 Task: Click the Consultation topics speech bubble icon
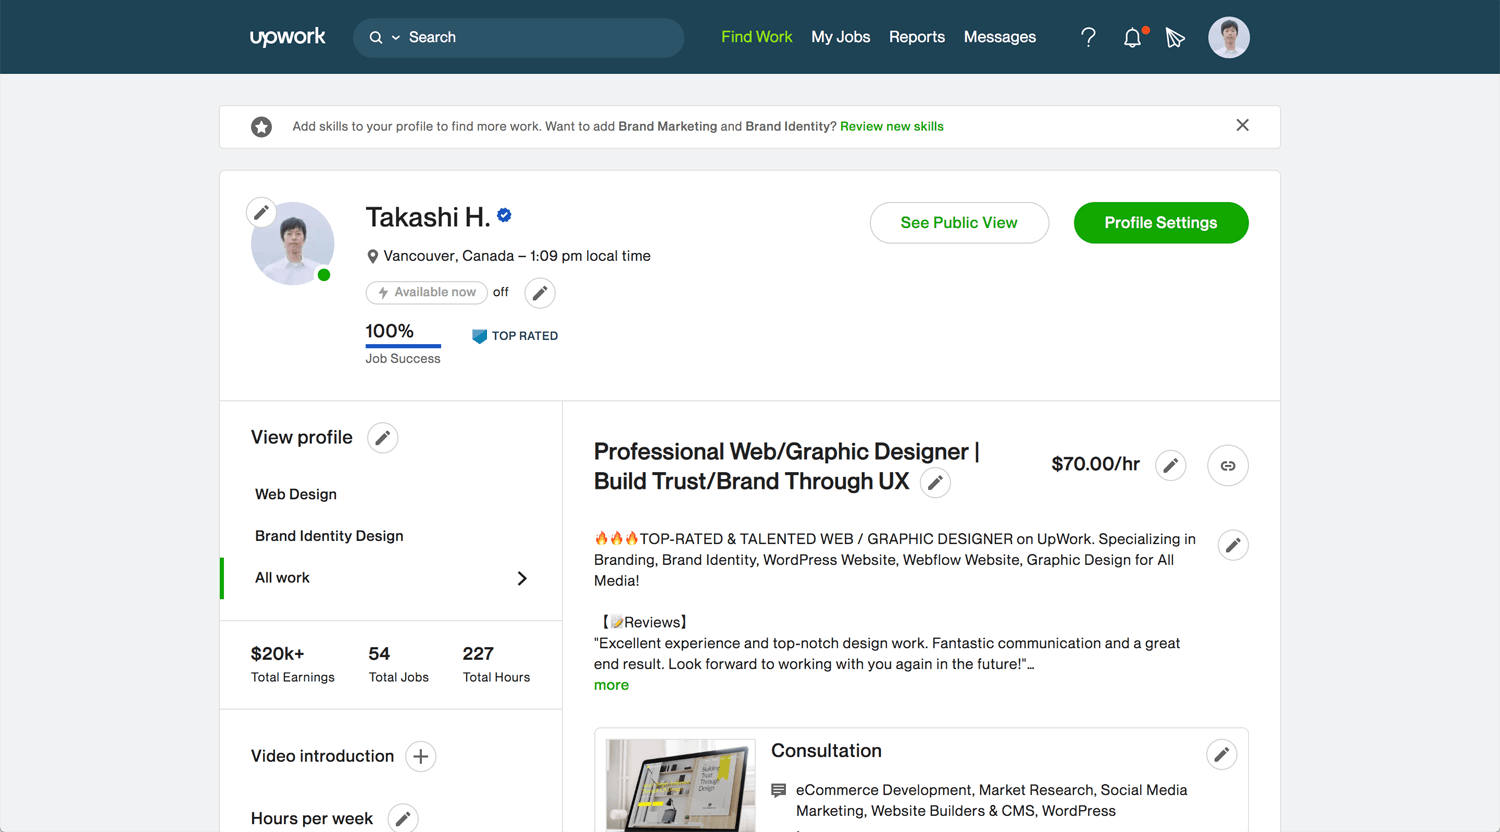[779, 790]
